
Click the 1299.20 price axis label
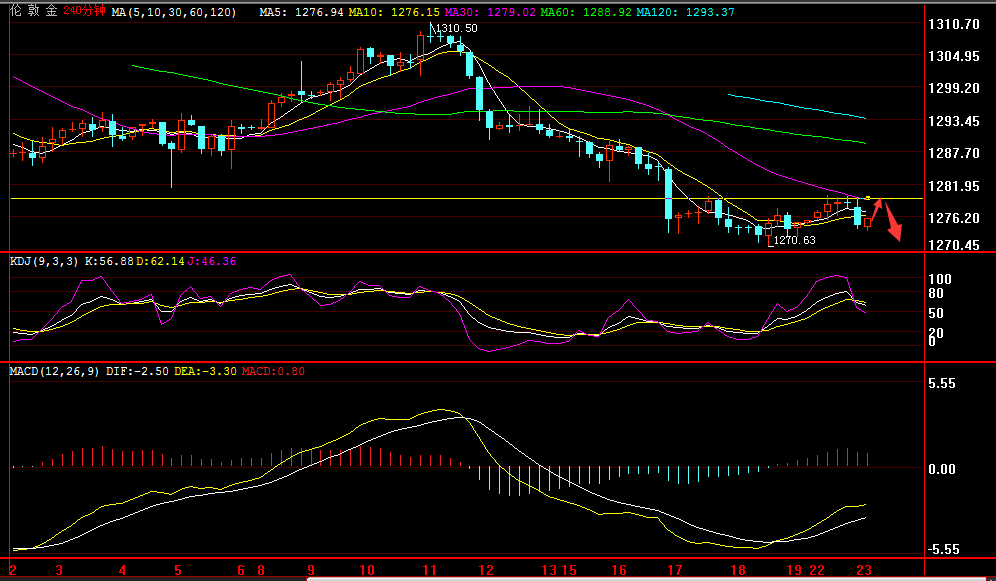(952, 88)
